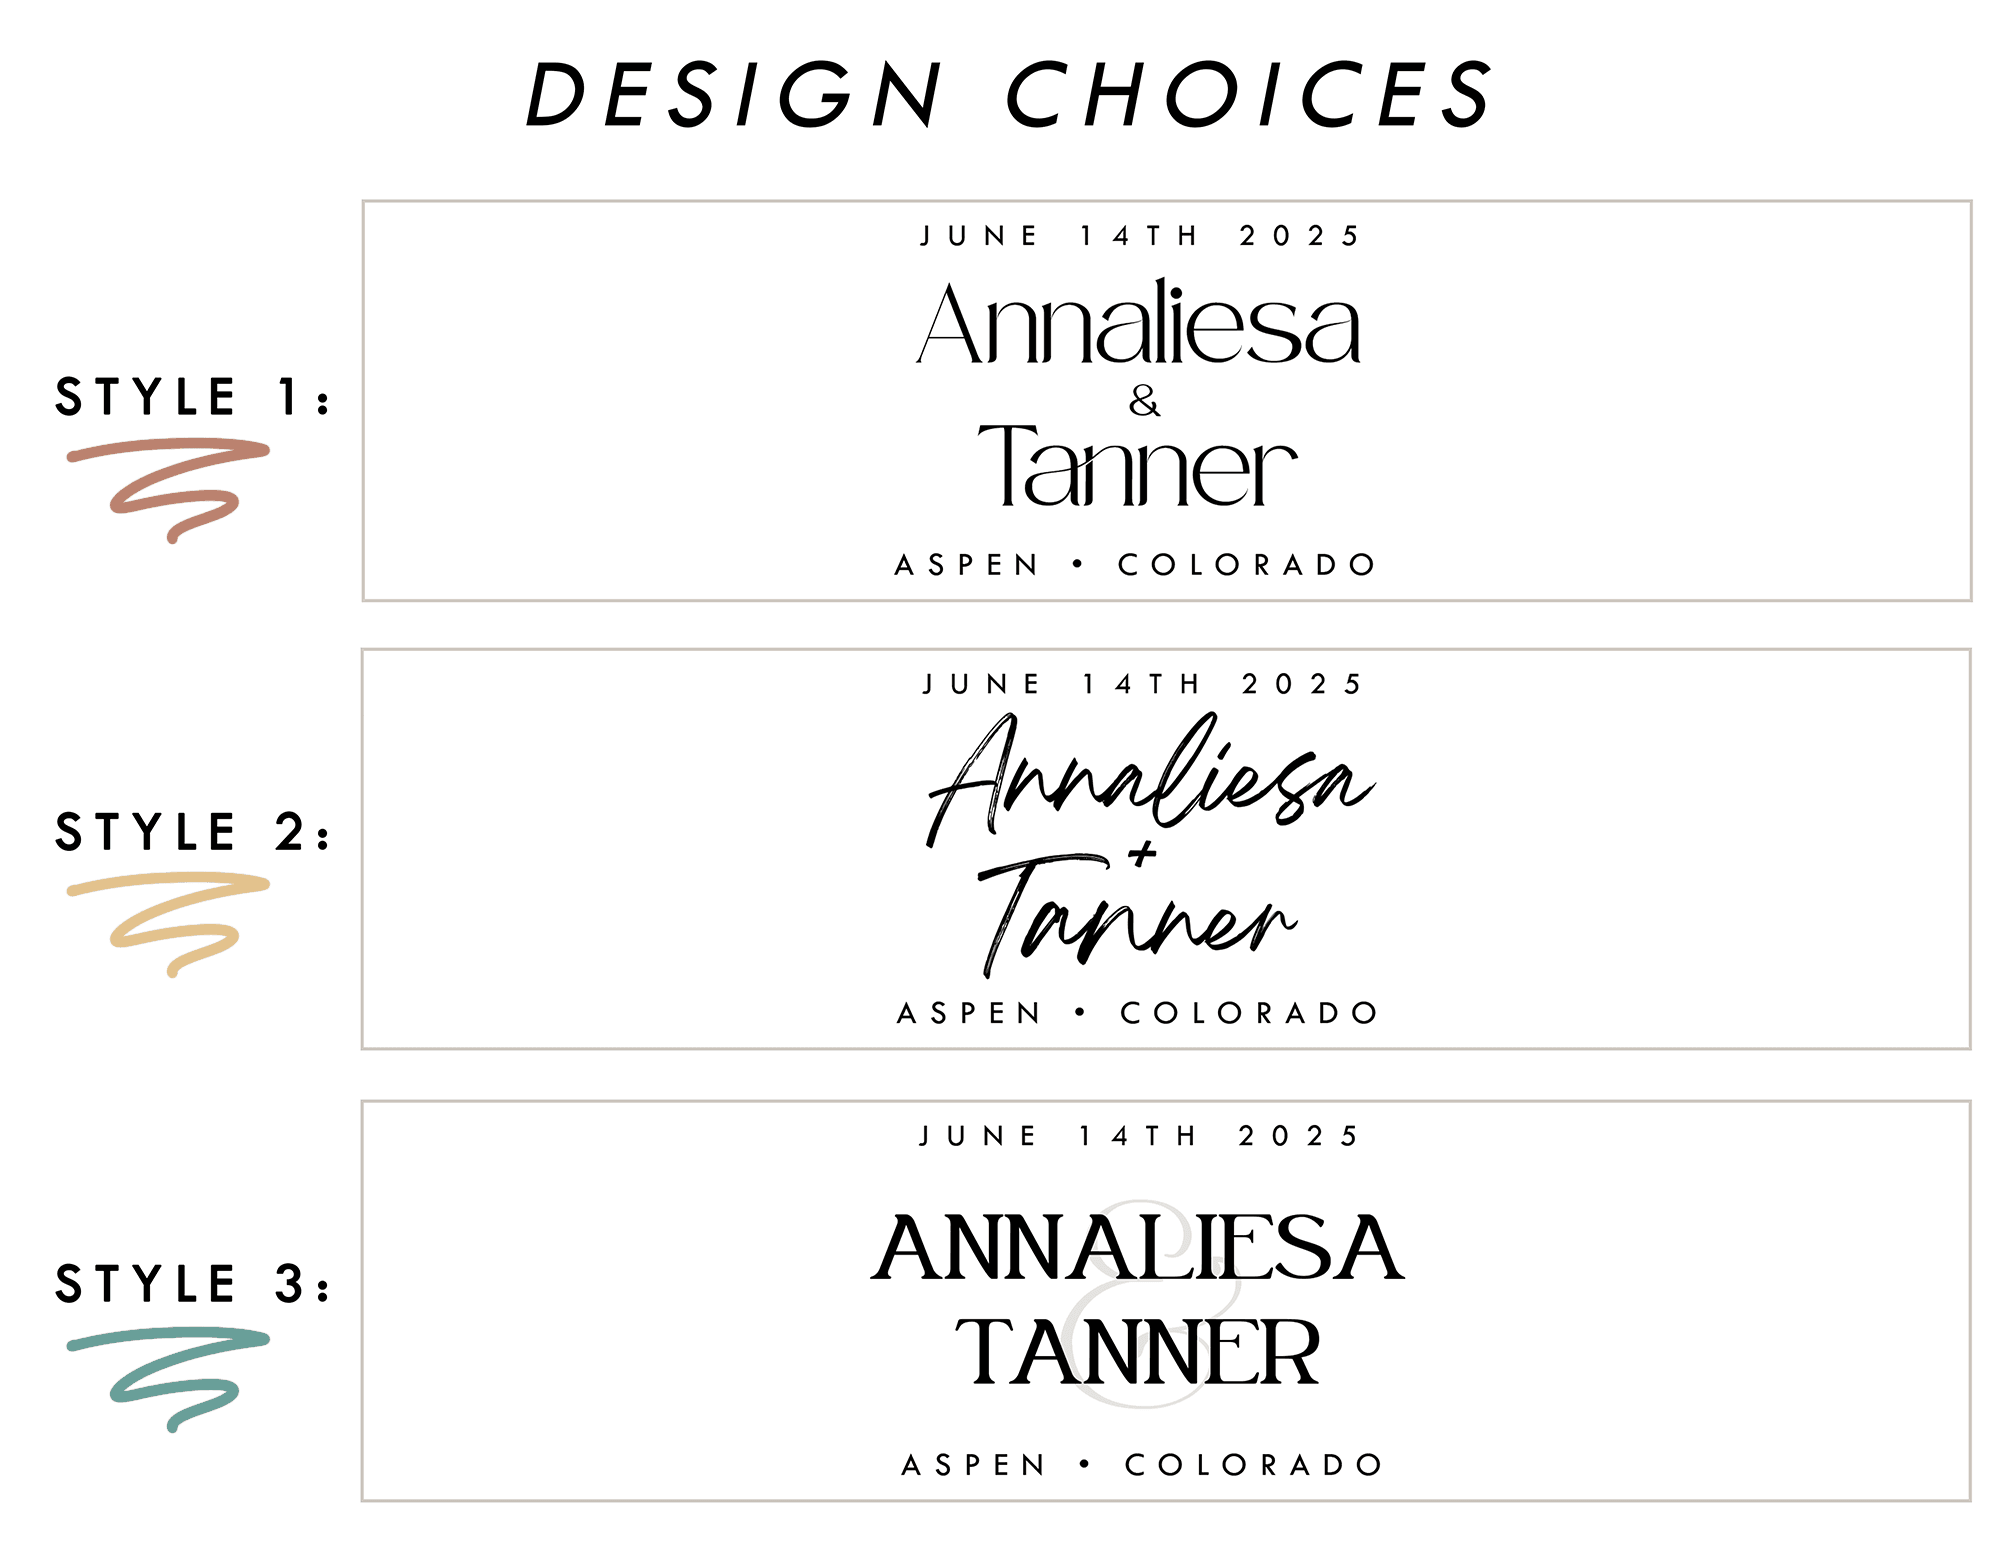Click the teal squiggle under Style 3
The width and height of the screenshot is (2000, 1567).
[x=170, y=1376]
